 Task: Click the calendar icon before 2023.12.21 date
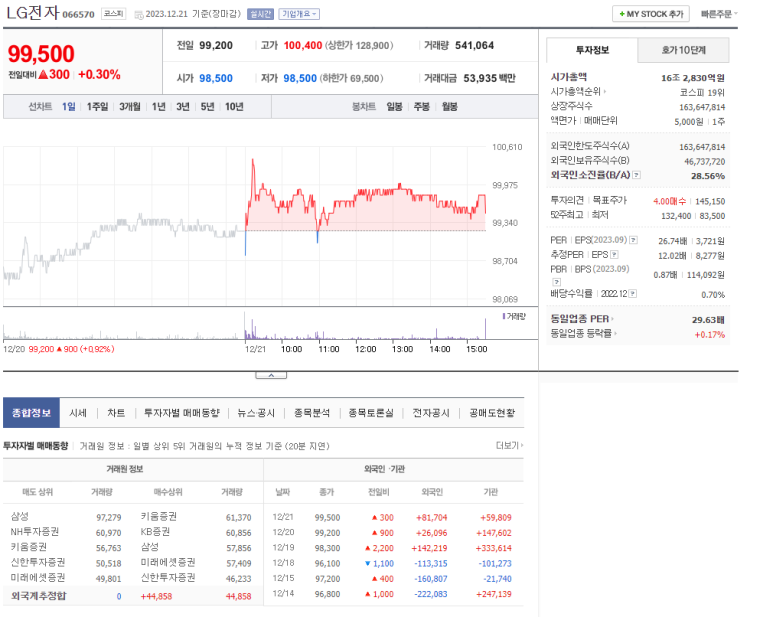139,15
